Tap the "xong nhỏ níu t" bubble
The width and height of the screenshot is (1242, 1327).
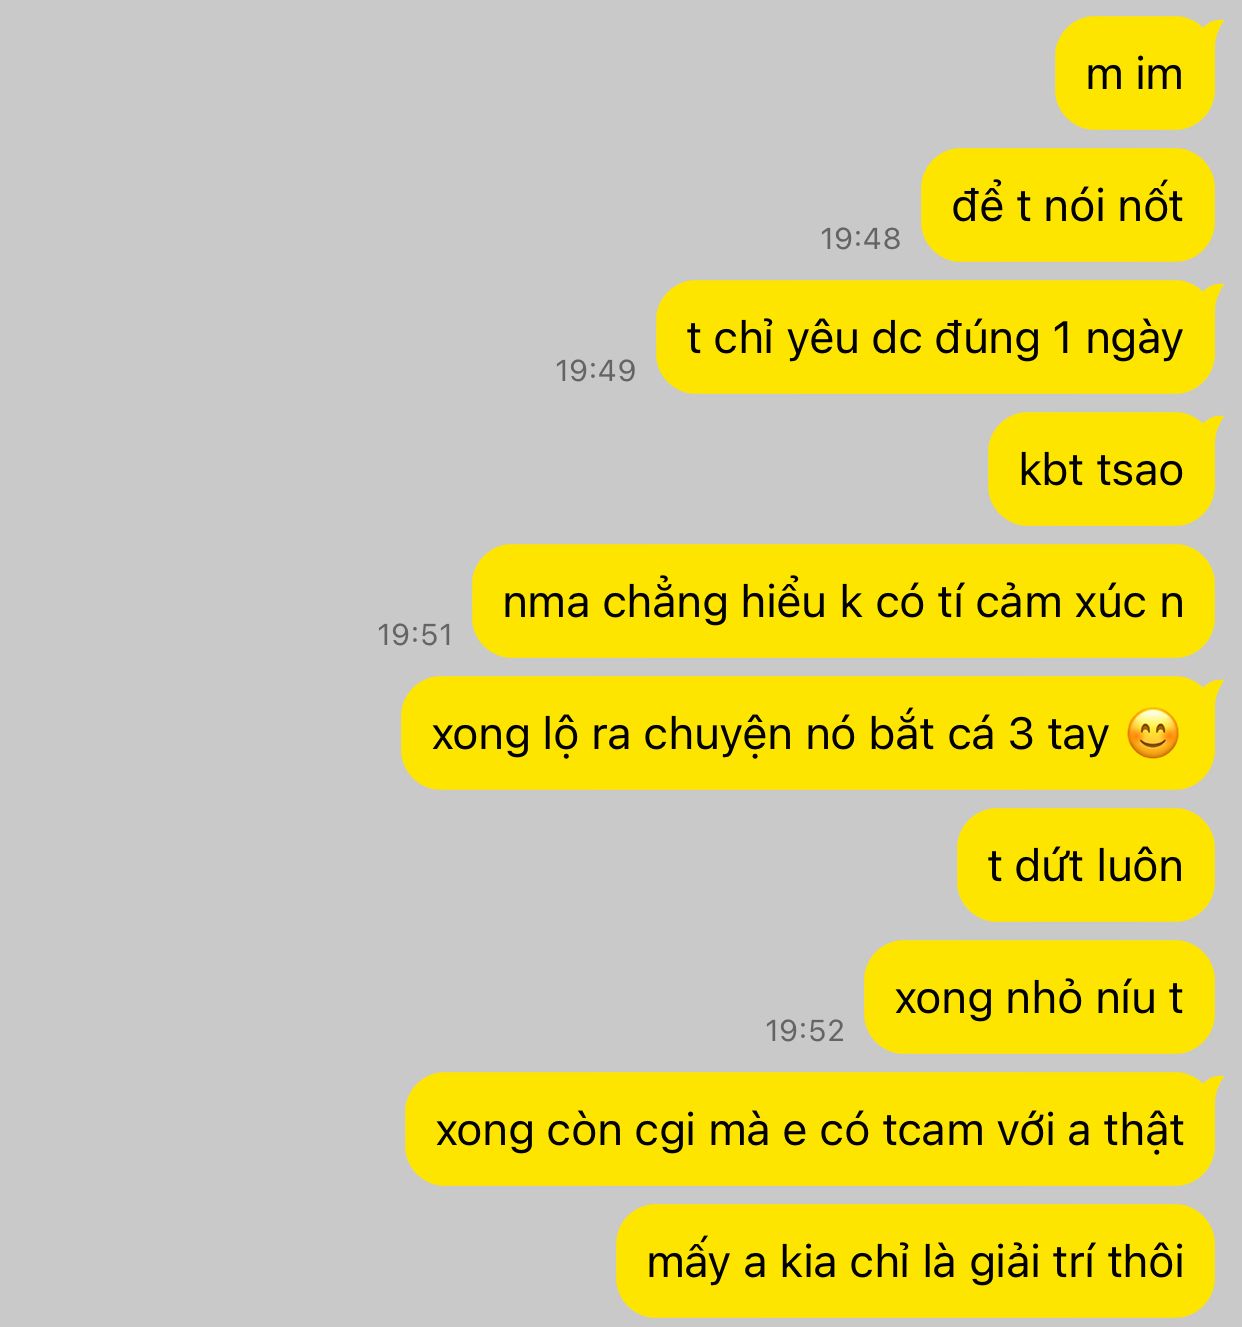click(1039, 997)
